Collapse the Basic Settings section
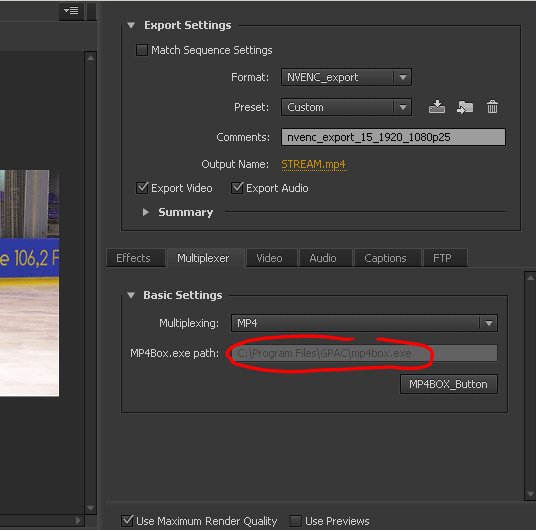536x530 pixels. point(131,295)
